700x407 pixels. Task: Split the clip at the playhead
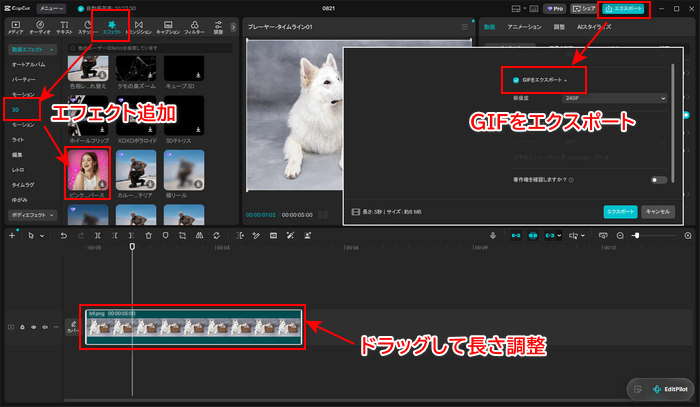coord(98,236)
